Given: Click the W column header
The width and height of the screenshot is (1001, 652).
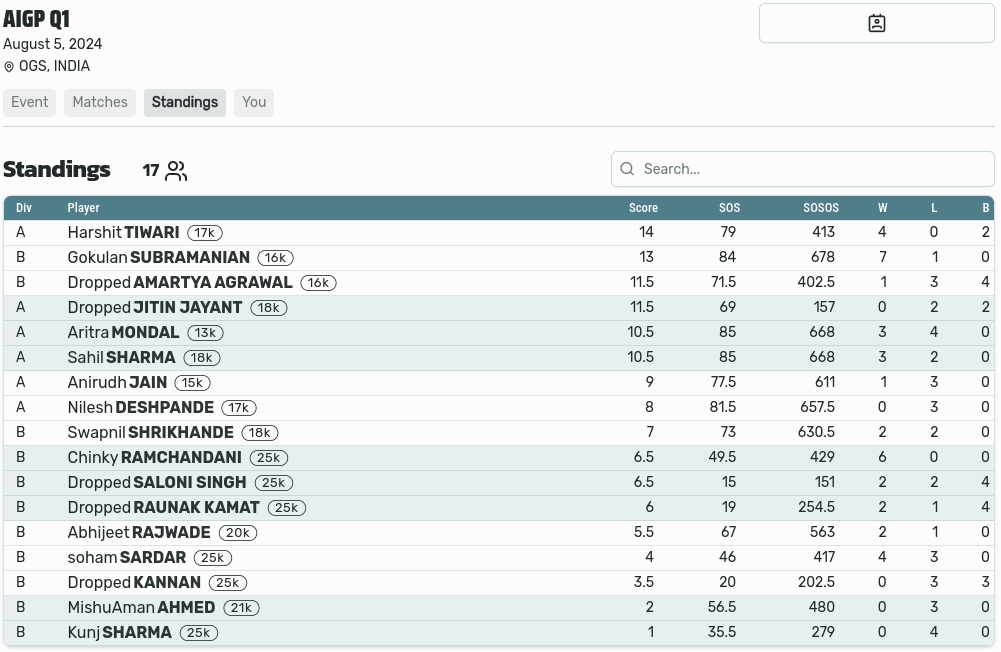Looking at the screenshot, I should pyautogui.click(x=882, y=208).
